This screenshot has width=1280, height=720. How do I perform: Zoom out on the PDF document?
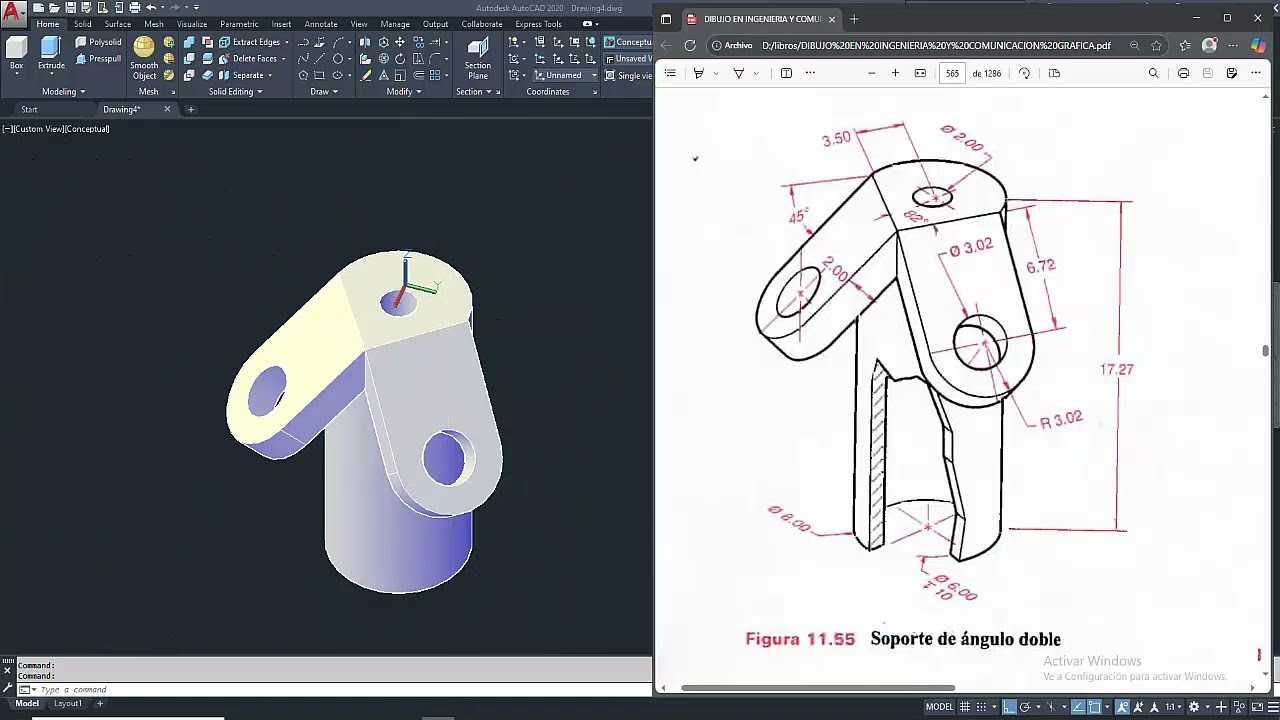871,73
